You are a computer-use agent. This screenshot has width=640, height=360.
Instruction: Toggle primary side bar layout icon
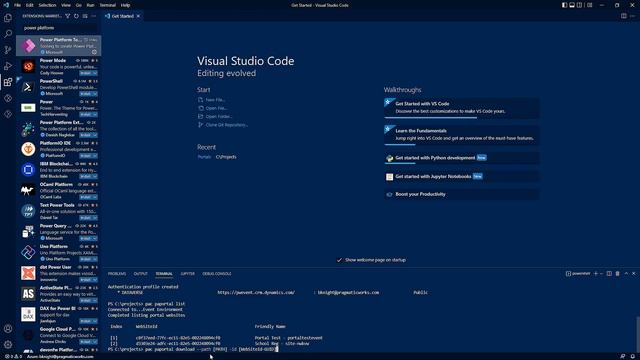(x=564, y=5)
